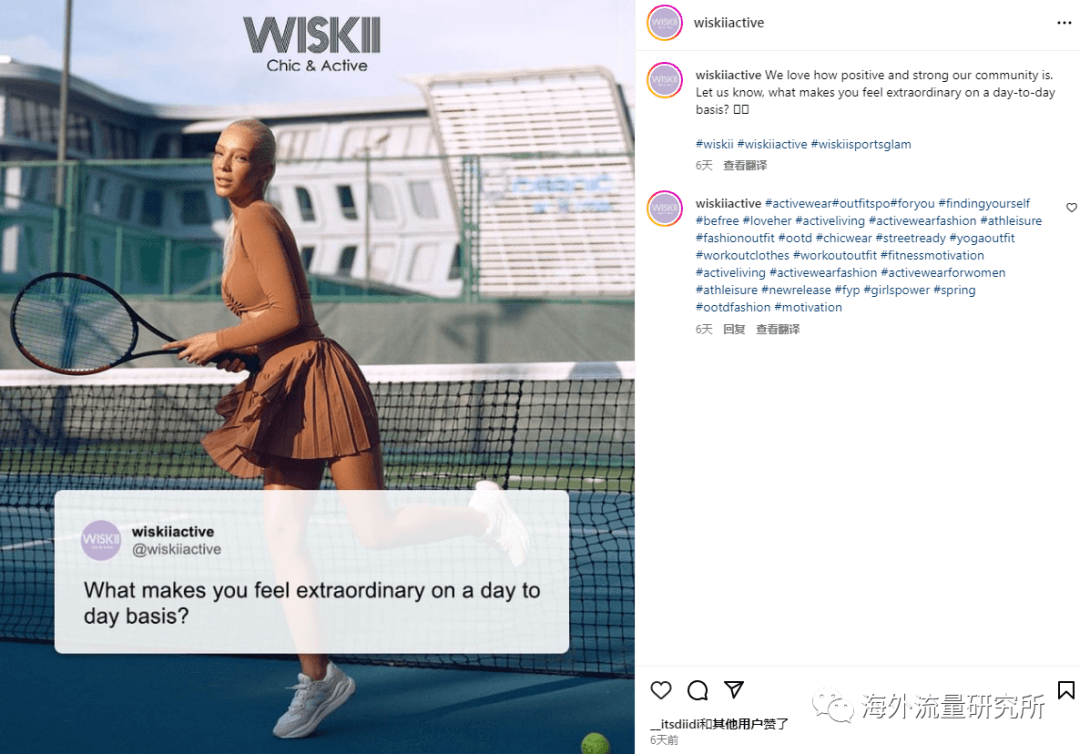Screen dimensions: 1080x754
Task: Open the three-dot more options menu
Action: [x=1063, y=23]
